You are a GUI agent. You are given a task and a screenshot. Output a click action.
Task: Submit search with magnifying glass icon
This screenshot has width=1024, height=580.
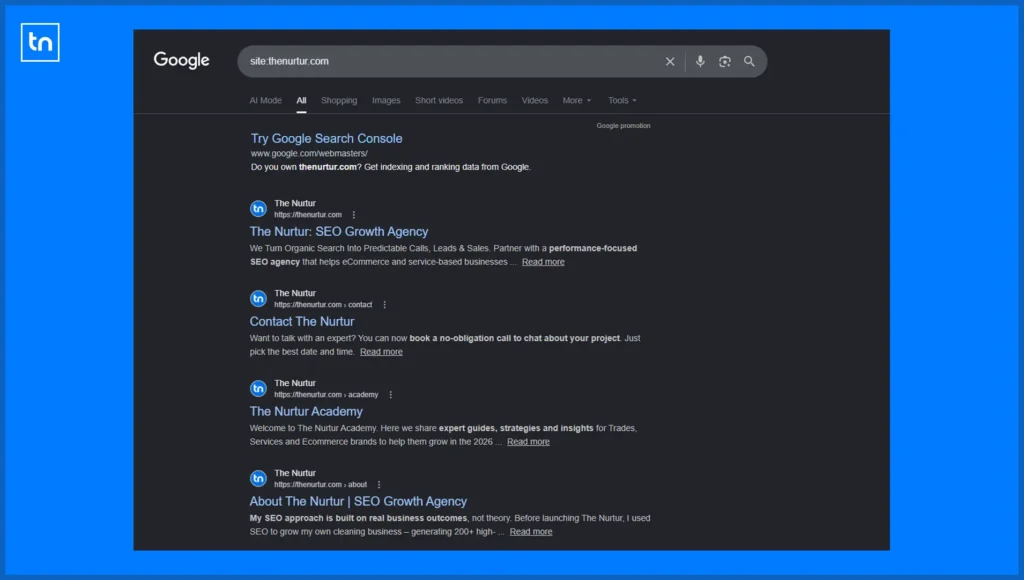pyautogui.click(x=749, y=61)
